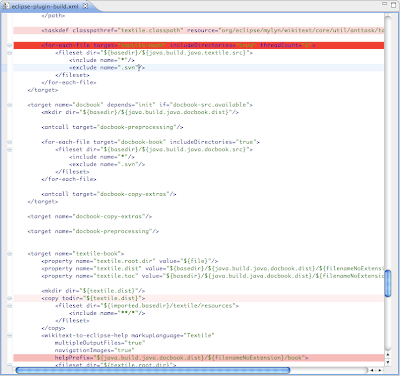Image resolution: width=400 pixels, height=376 pixels.
Task: Collapse the target name="textile-book" fold marker
Action: 10,254
